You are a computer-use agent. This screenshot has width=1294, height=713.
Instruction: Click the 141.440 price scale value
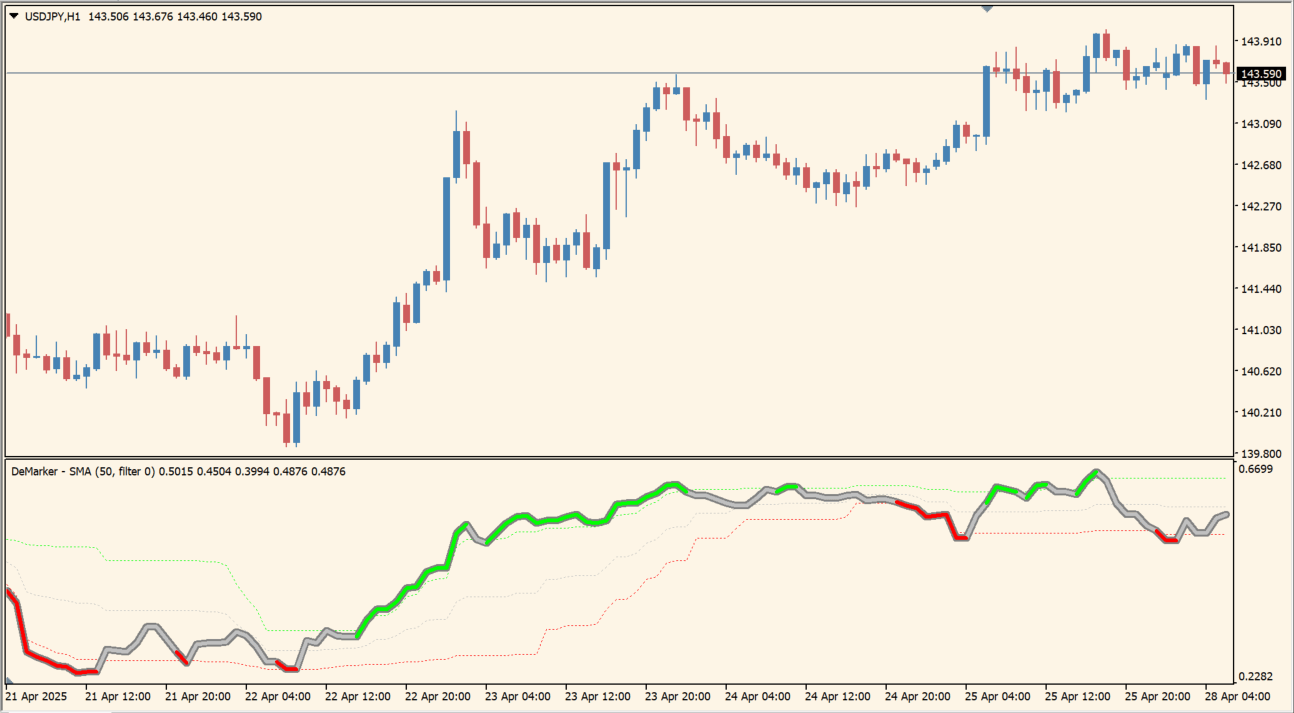pos(1261,289)
